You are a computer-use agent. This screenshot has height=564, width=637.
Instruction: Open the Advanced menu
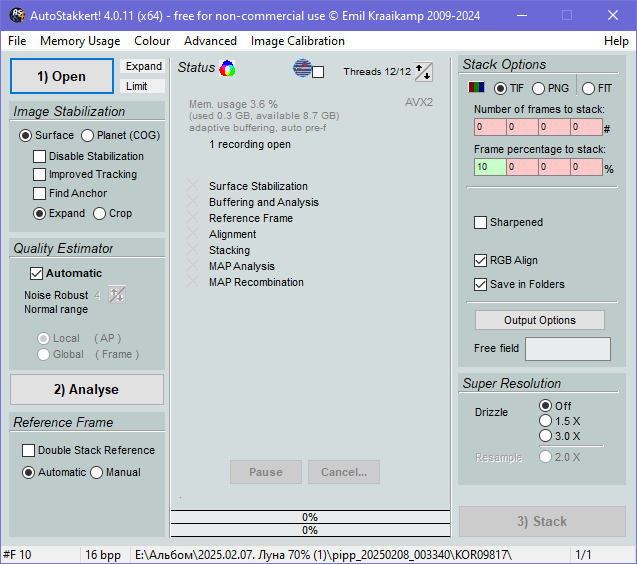[x=210, y=41]
